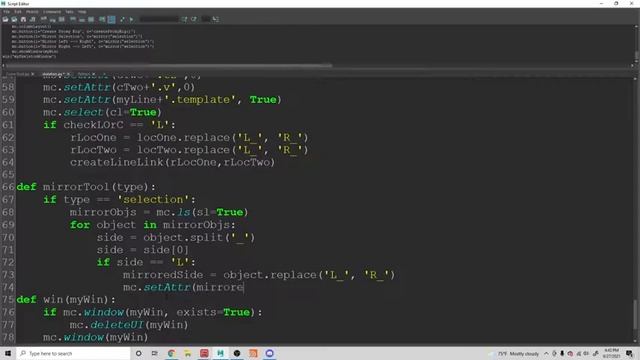Click "if checkLOrC == 'L':" line

coord(109,125)
